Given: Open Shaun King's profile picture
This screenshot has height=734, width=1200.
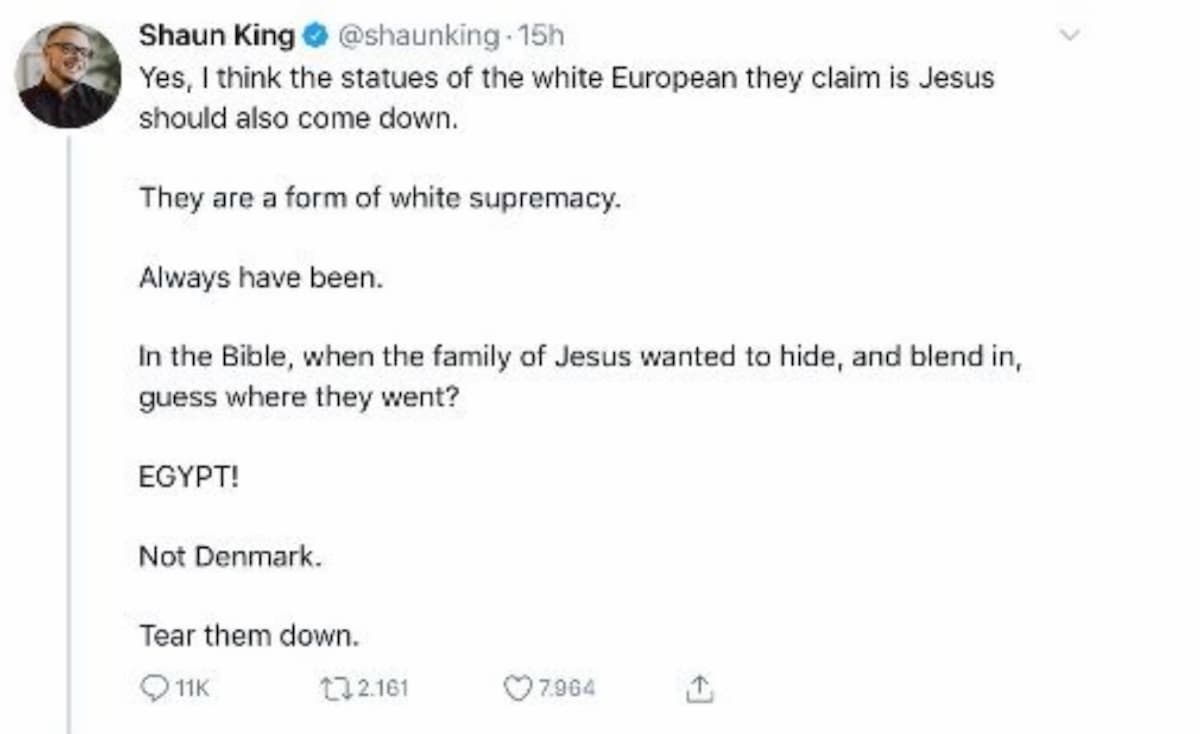Looking at the screenshot, I should click(70, 75).
